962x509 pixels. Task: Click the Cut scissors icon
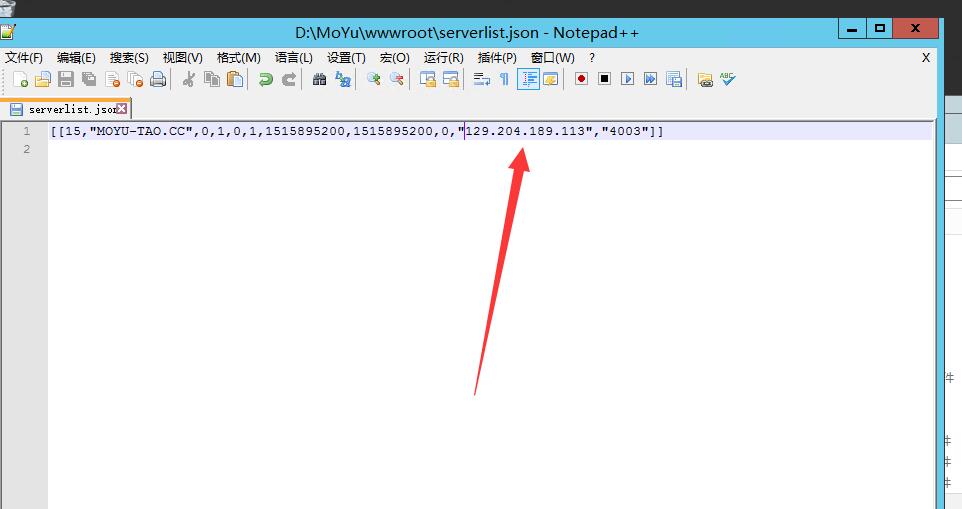(x=188, y=79)
